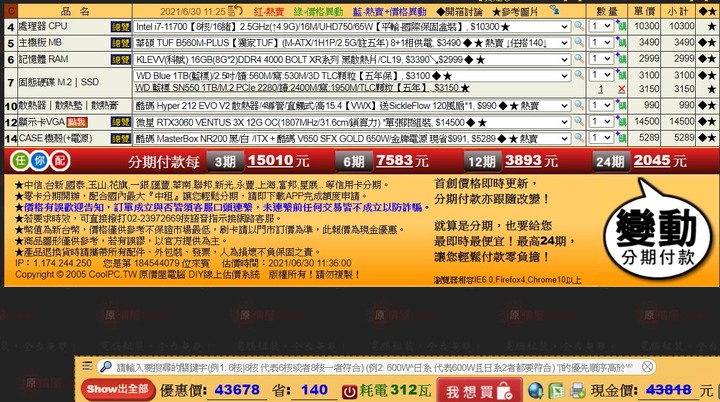Viewport: 720px width, 402px height.
Task: Click the 我想買 purchase button
Action: pos(479,391)
